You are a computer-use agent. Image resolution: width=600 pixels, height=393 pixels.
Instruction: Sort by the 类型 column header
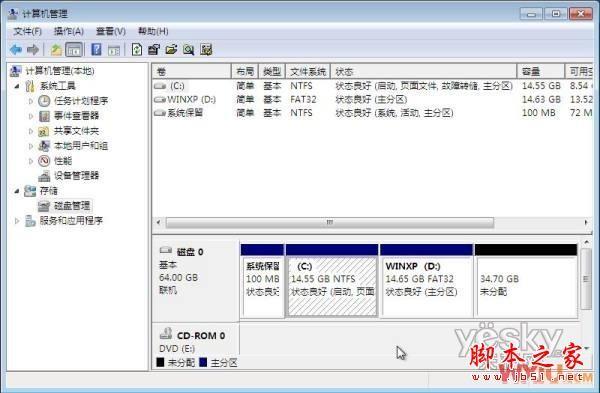[272, 72]
